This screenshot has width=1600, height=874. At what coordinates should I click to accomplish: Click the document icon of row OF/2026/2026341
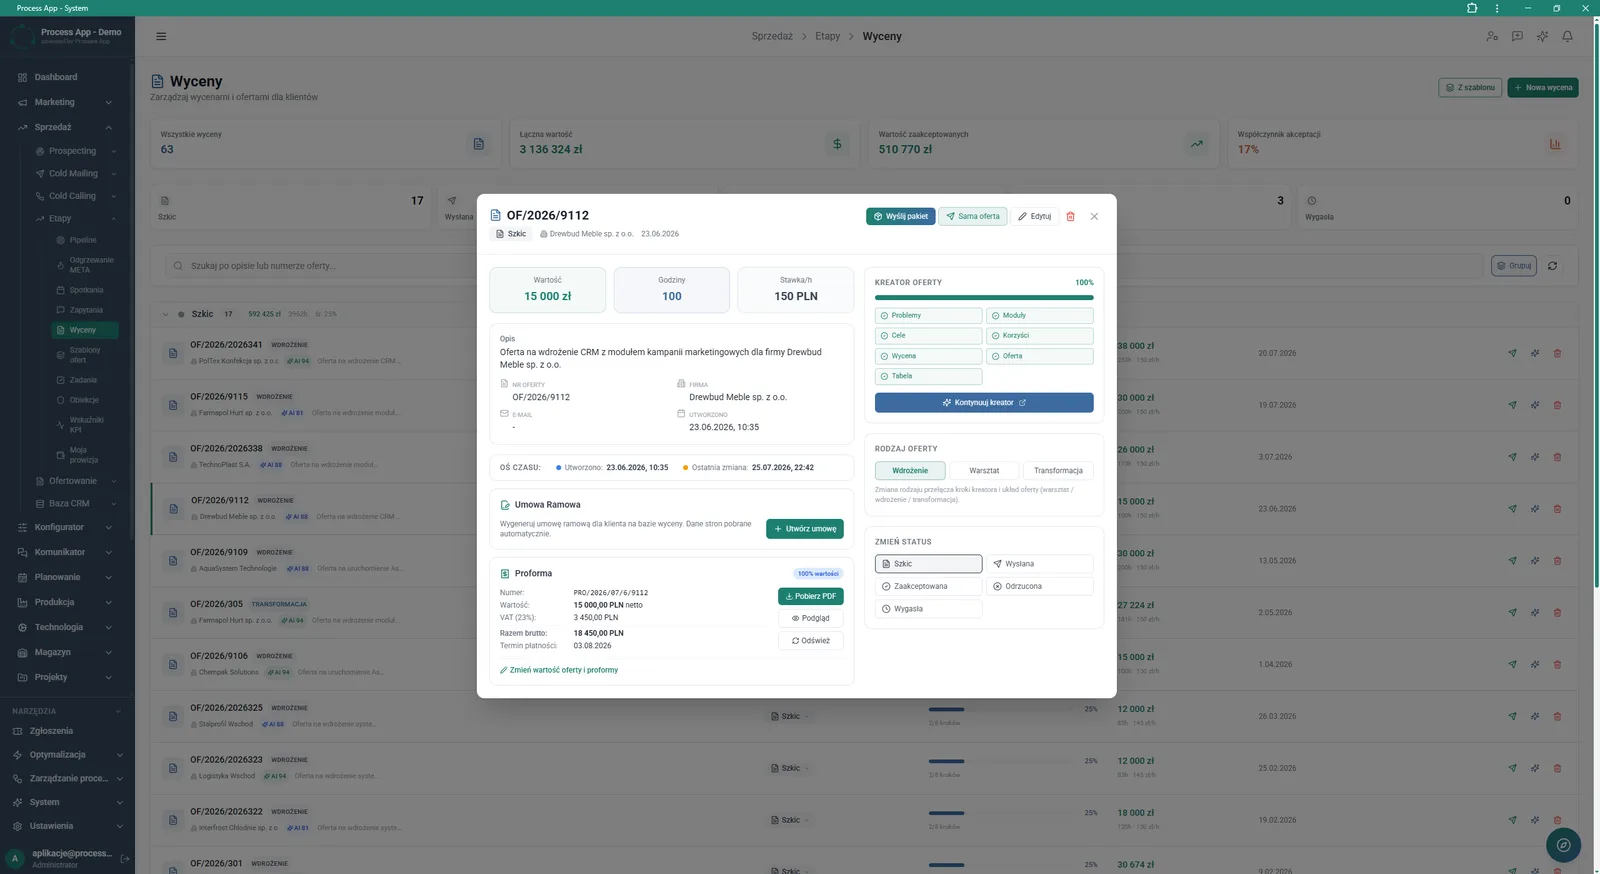172,353
